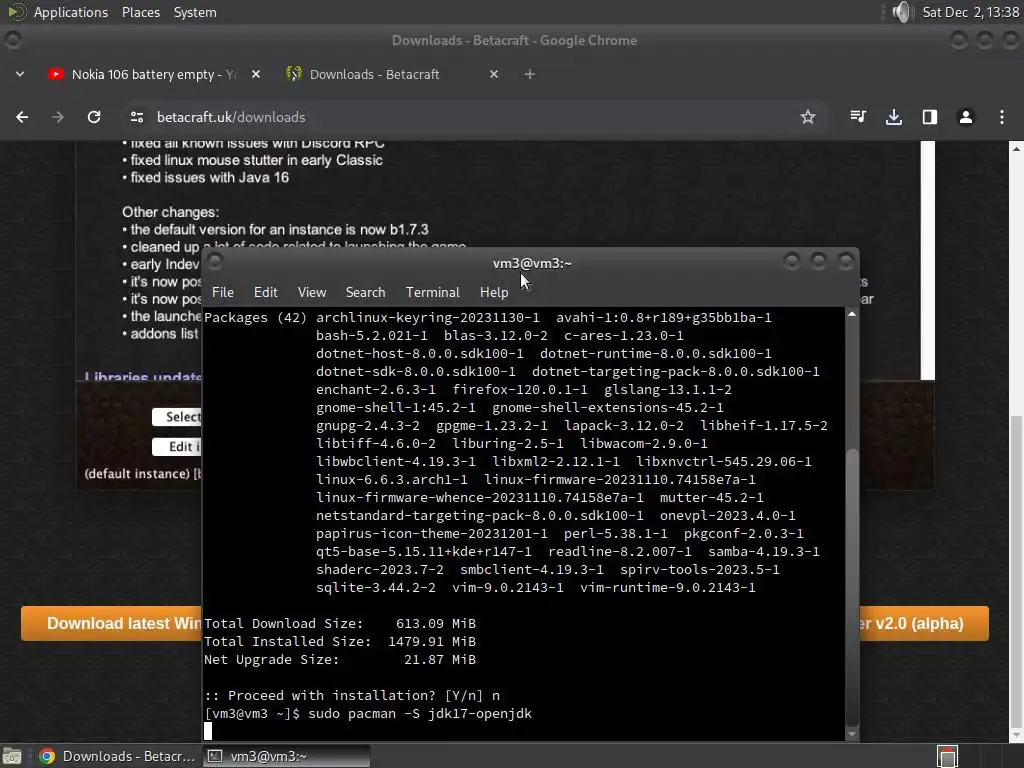Expand Chrome tab search chevron
Viewport: 1024px width, 768px height.
coord(20,74)
